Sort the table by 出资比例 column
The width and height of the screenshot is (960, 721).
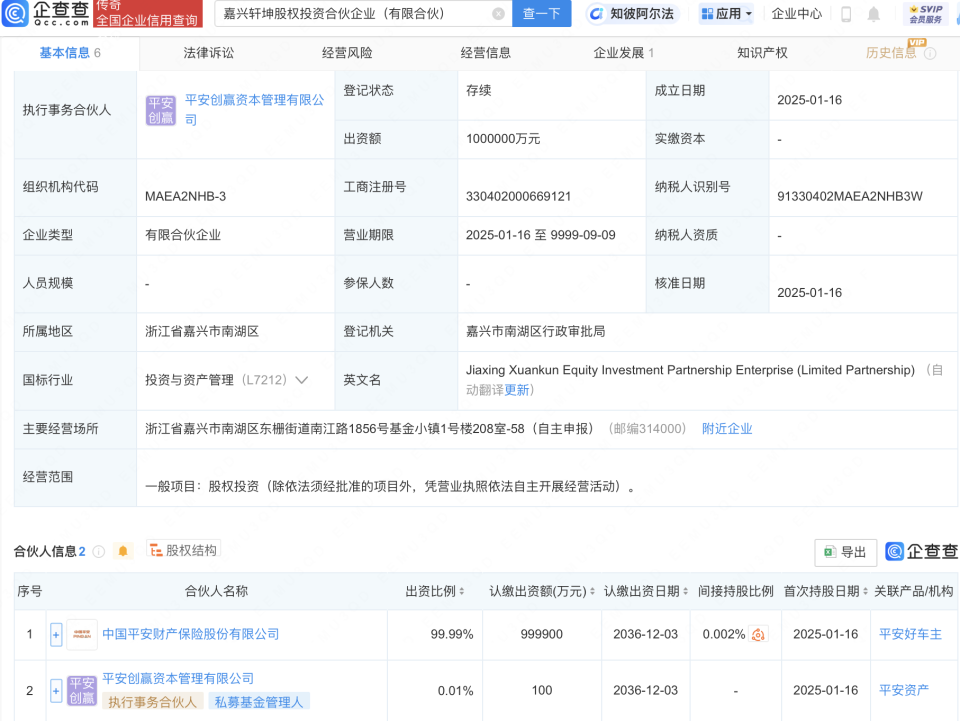point(436,591)
